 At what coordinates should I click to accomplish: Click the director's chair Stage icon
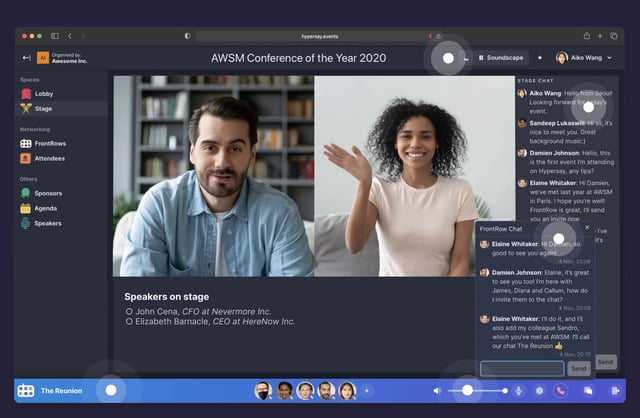26,109
